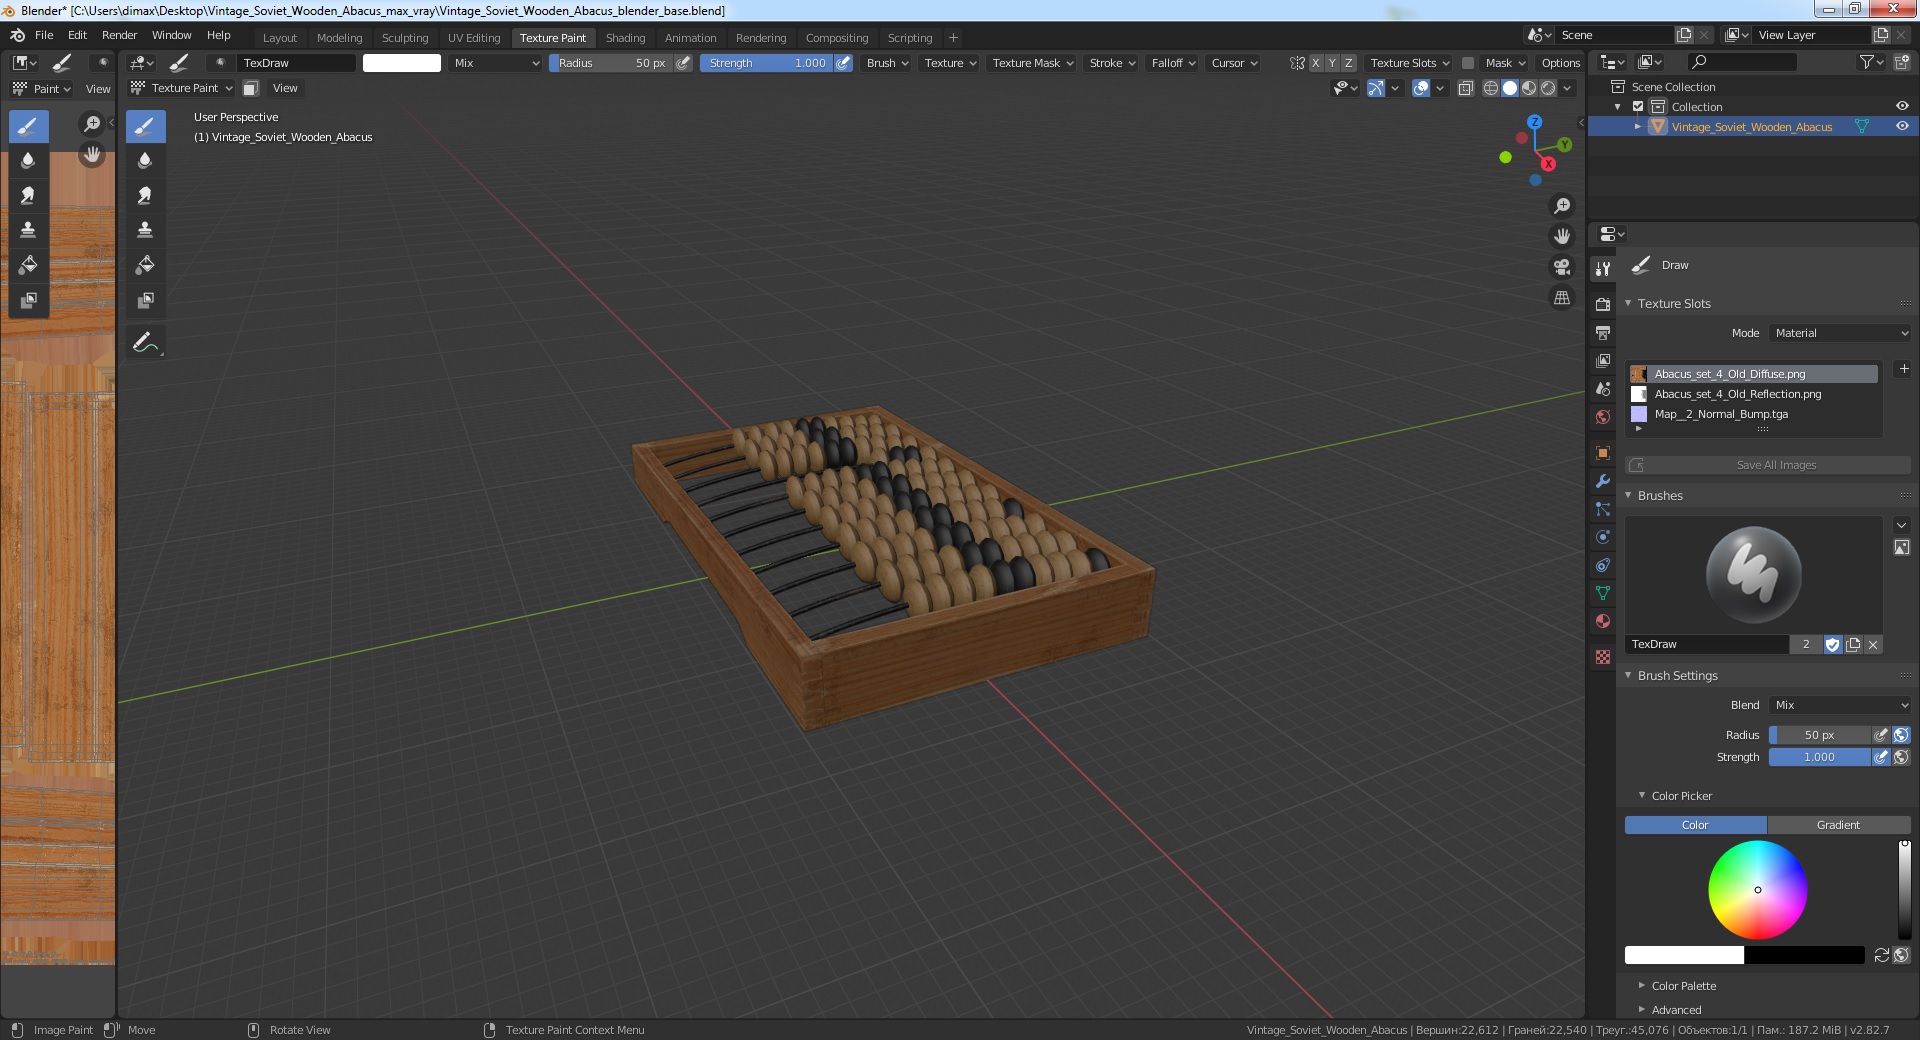1920x1040 pixels.
Task: Open the File menu
Action: pyautogui.click(x=44, y=35)
